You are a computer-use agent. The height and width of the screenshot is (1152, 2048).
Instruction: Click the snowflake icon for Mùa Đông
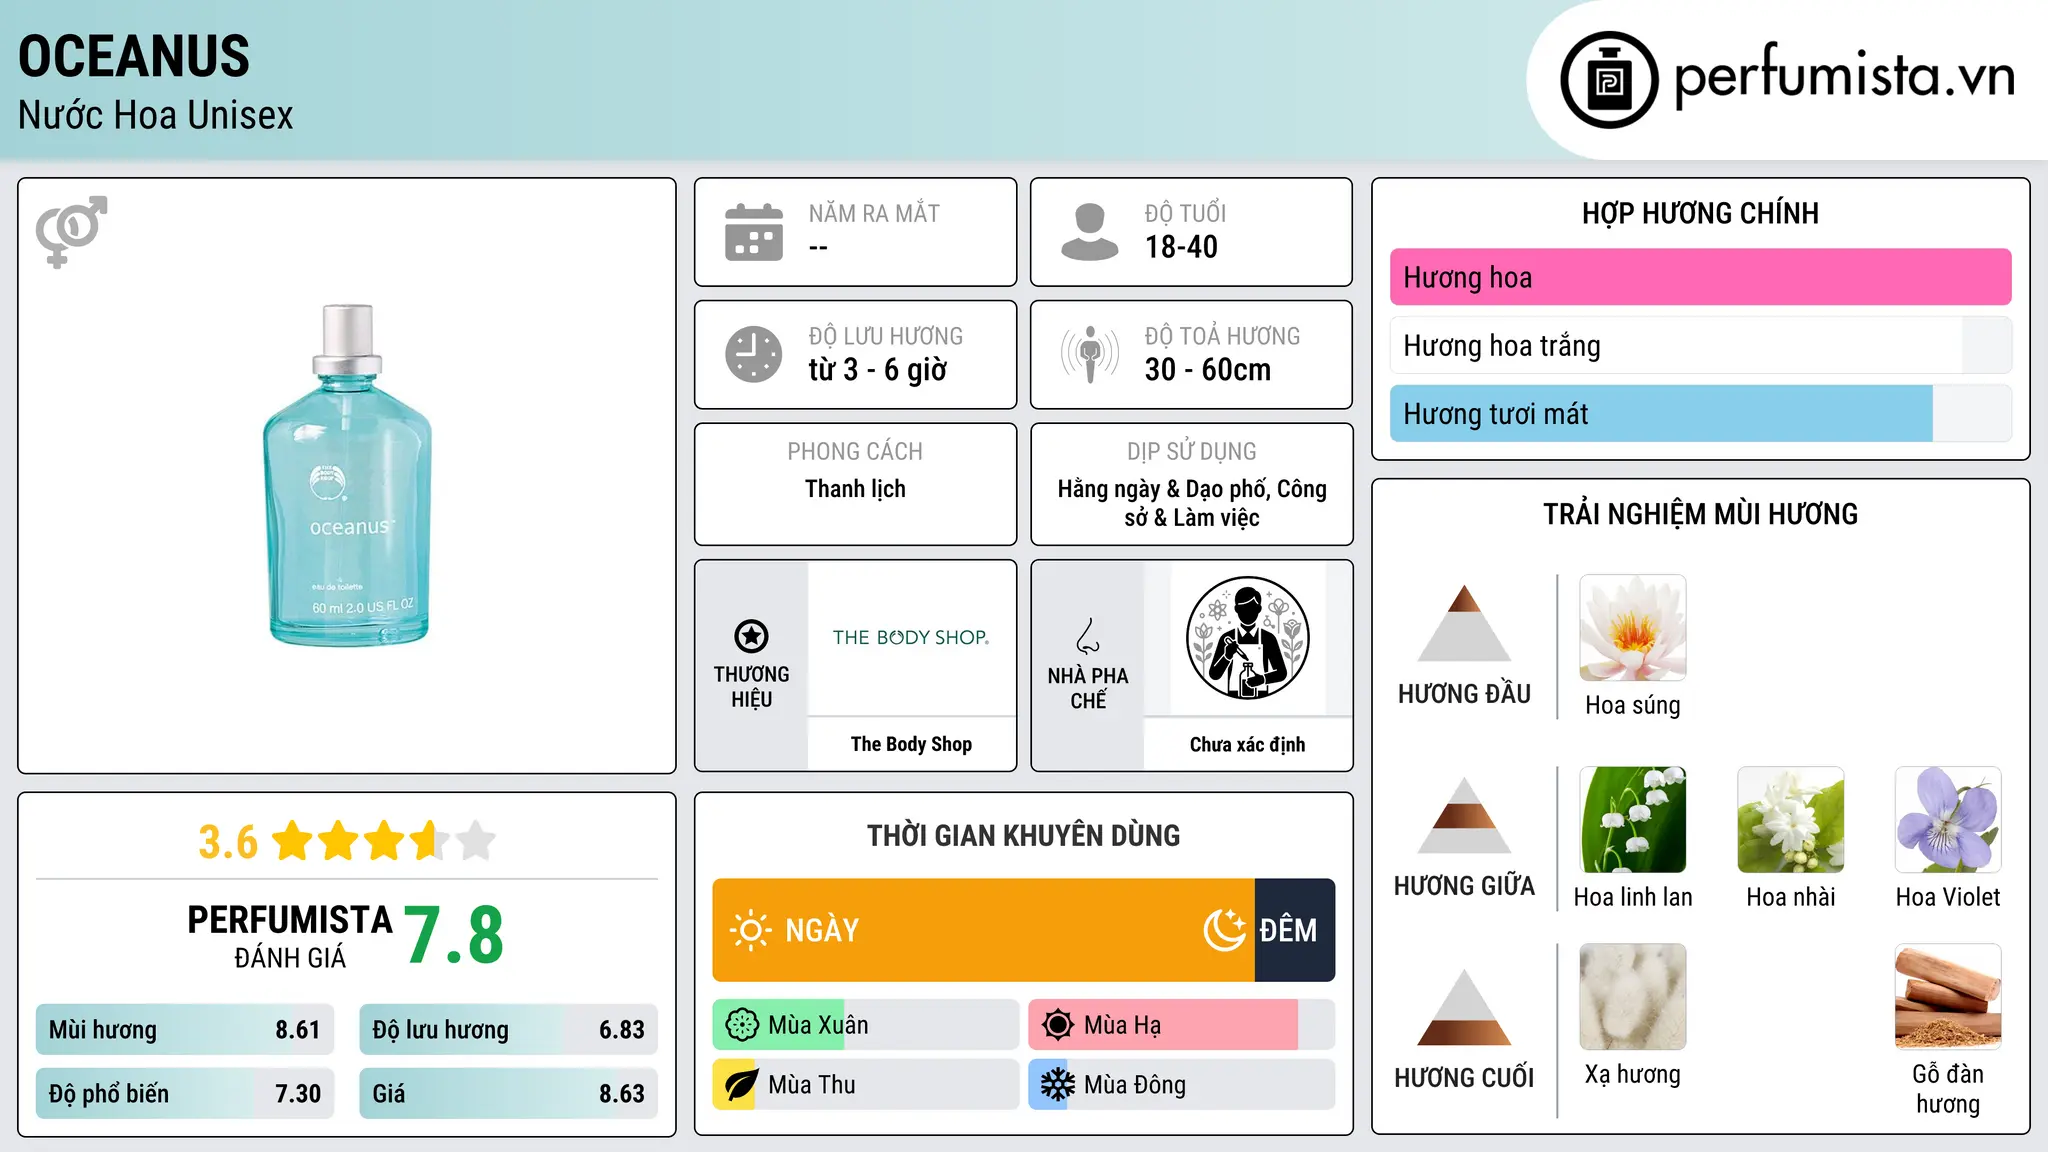(x=1058, y=1085)
